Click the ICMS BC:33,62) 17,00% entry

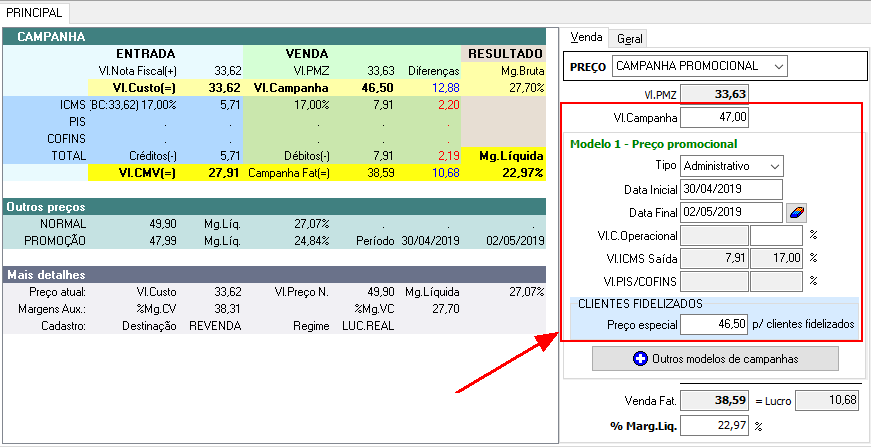click(x=132, y=104)
